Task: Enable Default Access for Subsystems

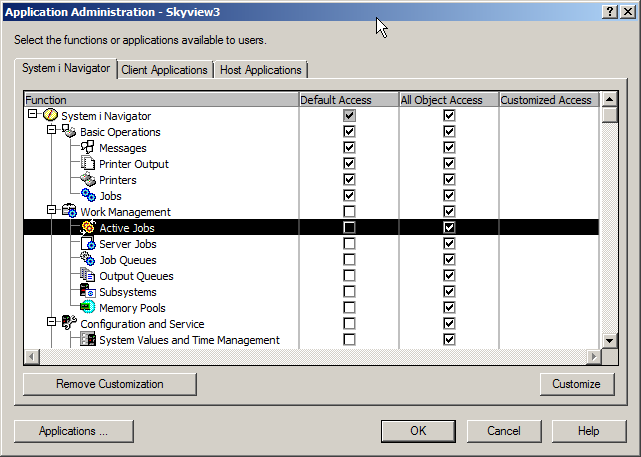Action: (x=349, y=291)
